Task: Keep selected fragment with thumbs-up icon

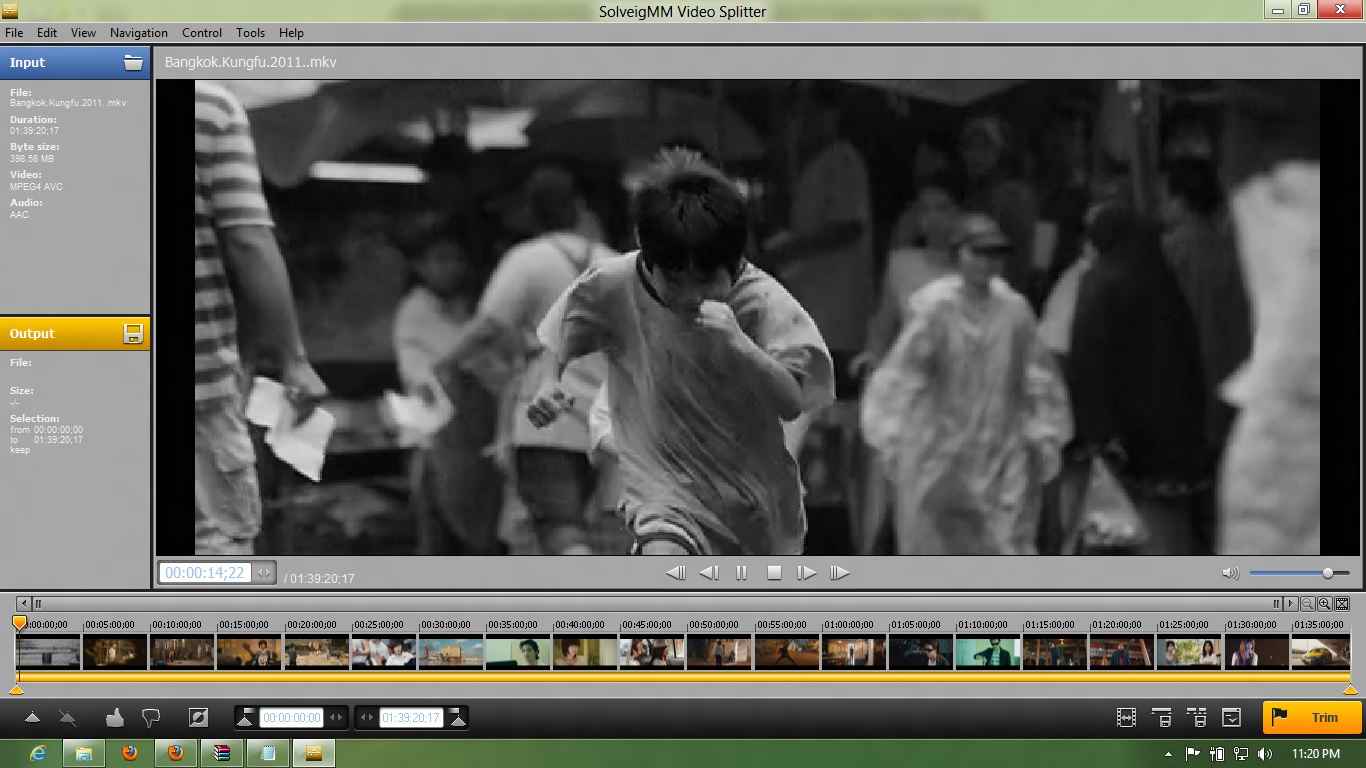Action: (x=114, y=717)
